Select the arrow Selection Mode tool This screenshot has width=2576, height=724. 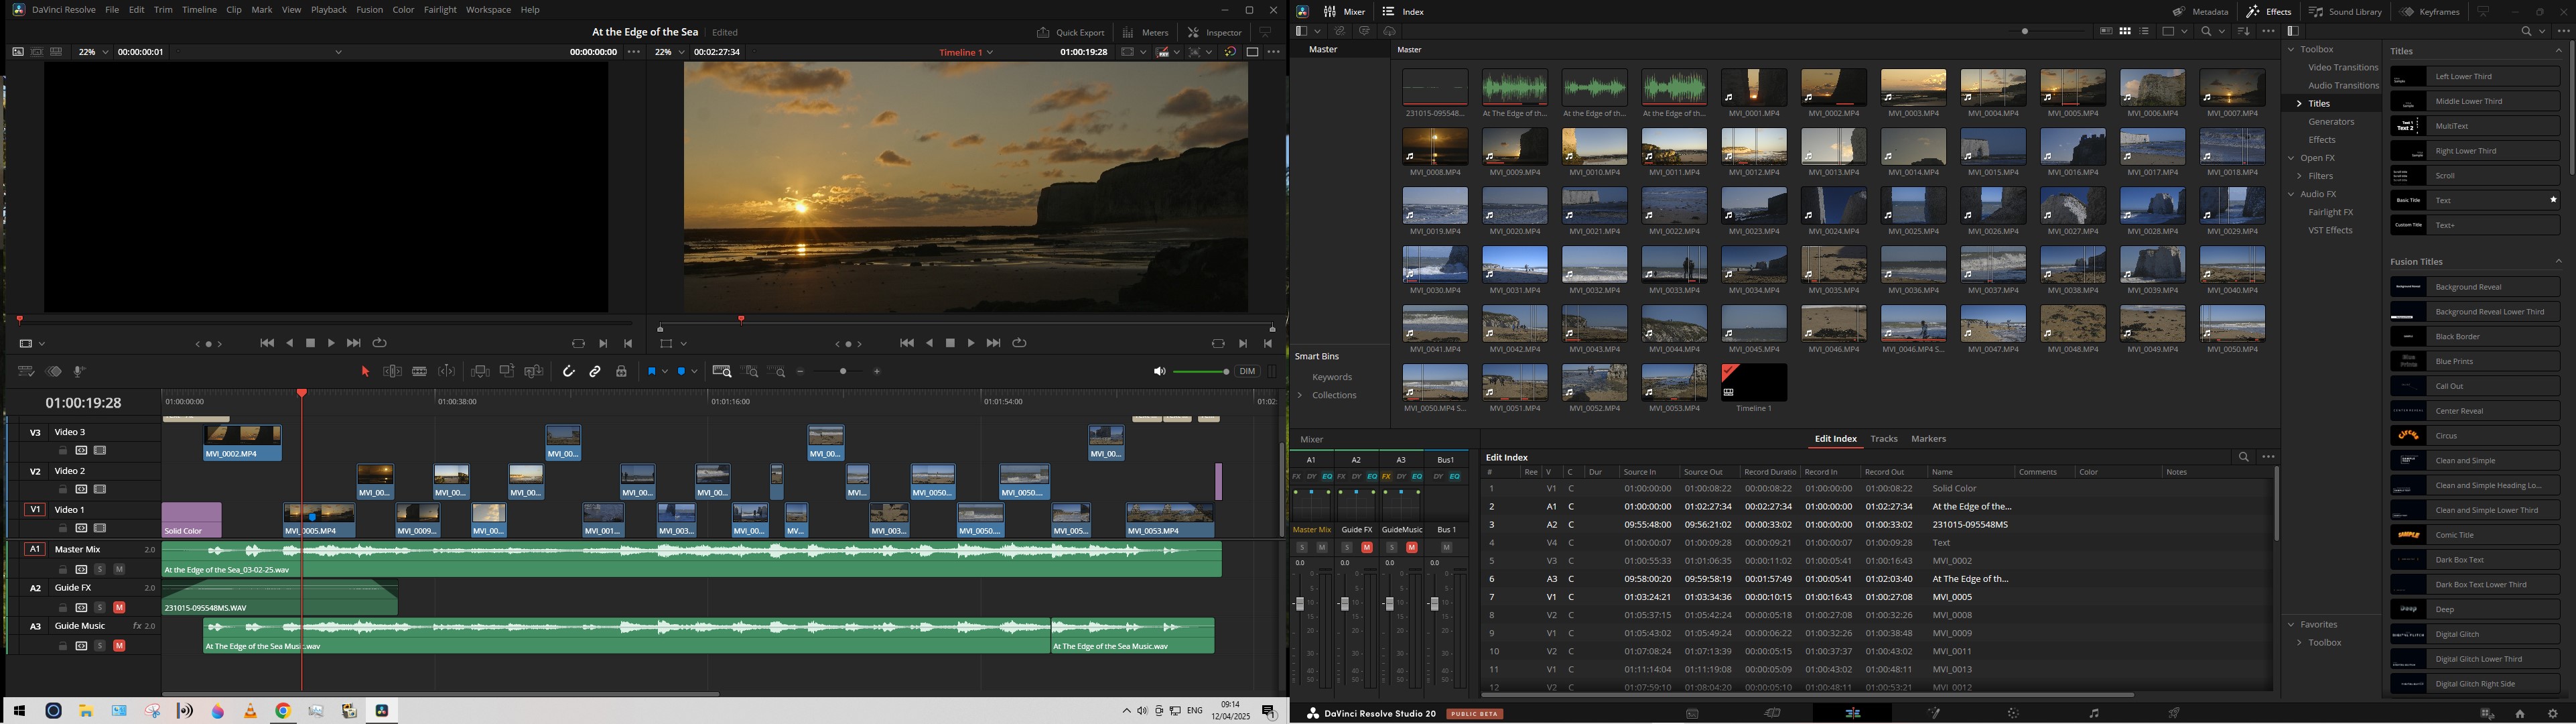(365, 372)
